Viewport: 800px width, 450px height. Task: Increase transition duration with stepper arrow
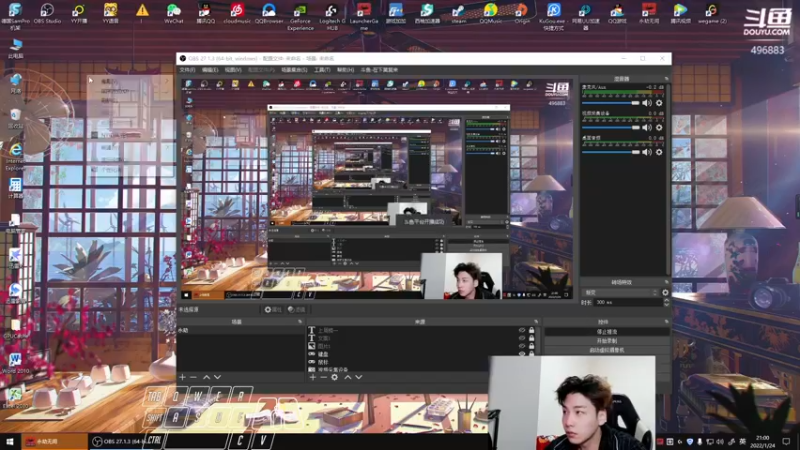[666, 300]
